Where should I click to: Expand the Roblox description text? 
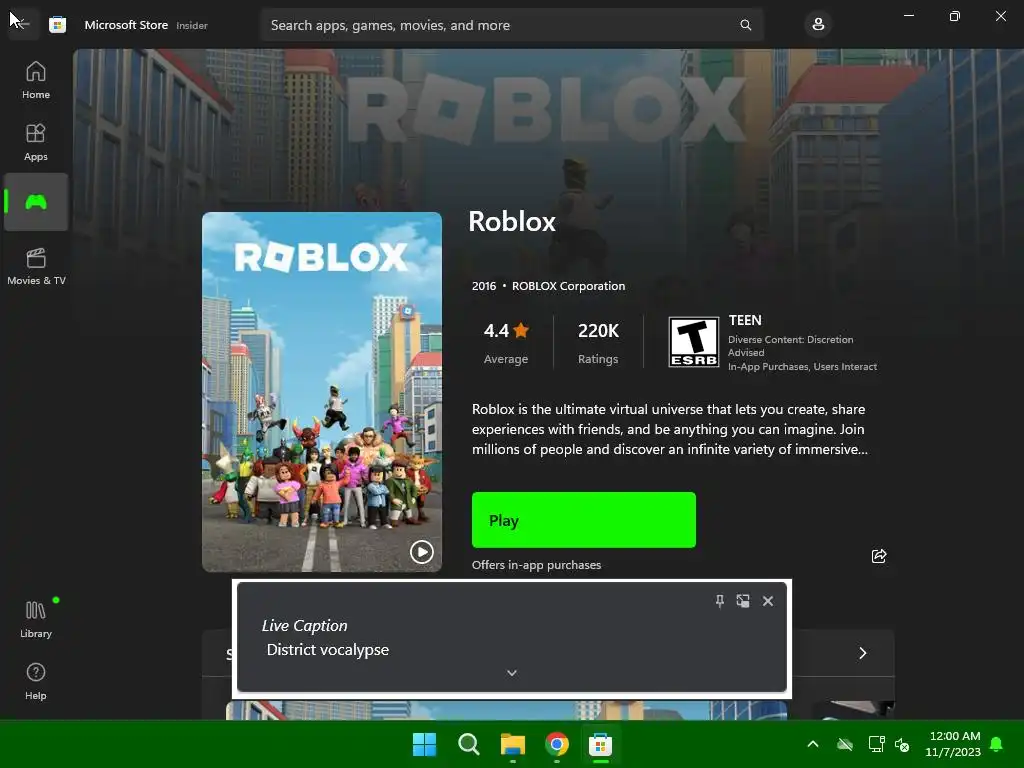(x=669, y=429)
